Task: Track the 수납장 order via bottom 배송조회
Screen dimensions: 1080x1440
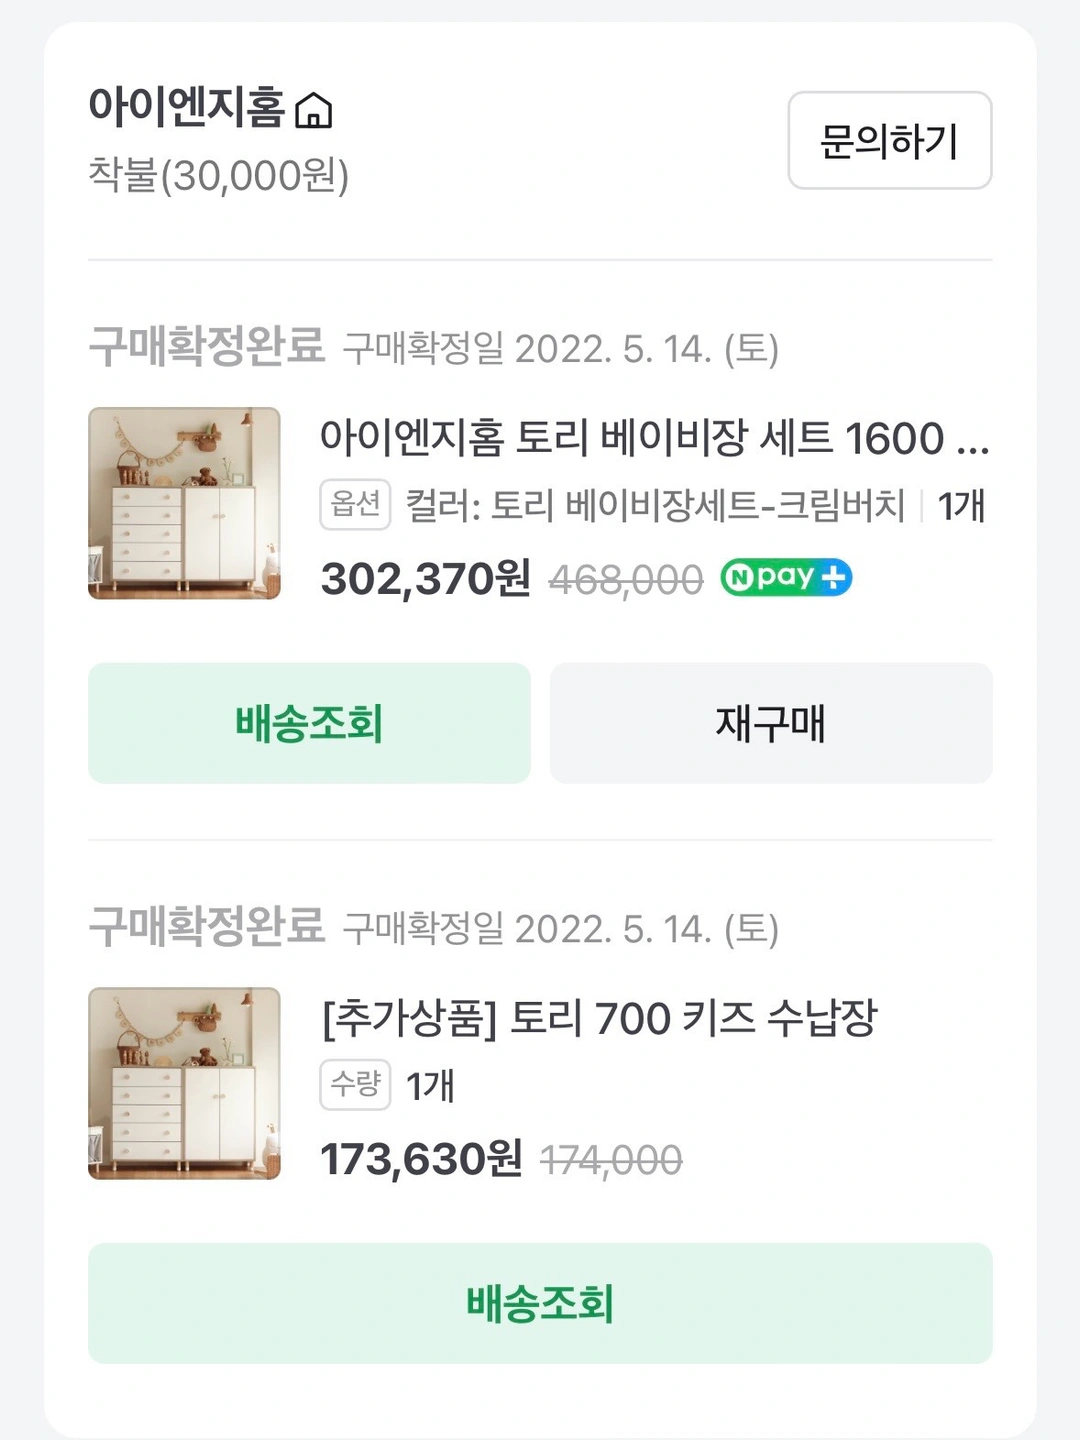Action: (x=540, y=1303)
